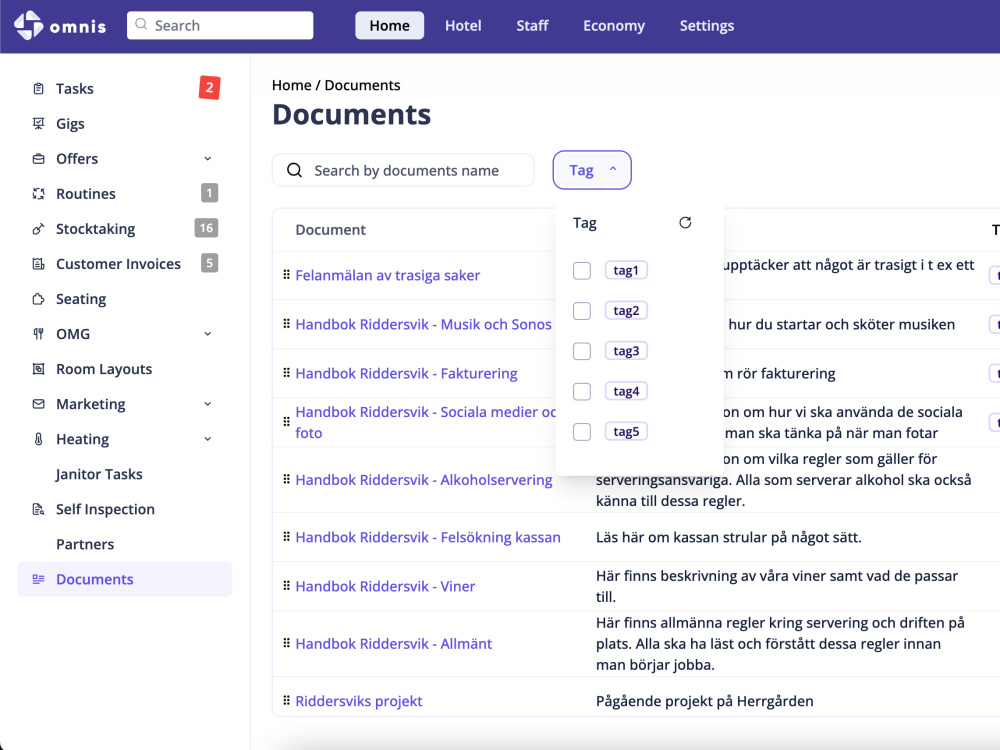Open the Staff tab
This screenshot has height=750, width=1000.
533,26
